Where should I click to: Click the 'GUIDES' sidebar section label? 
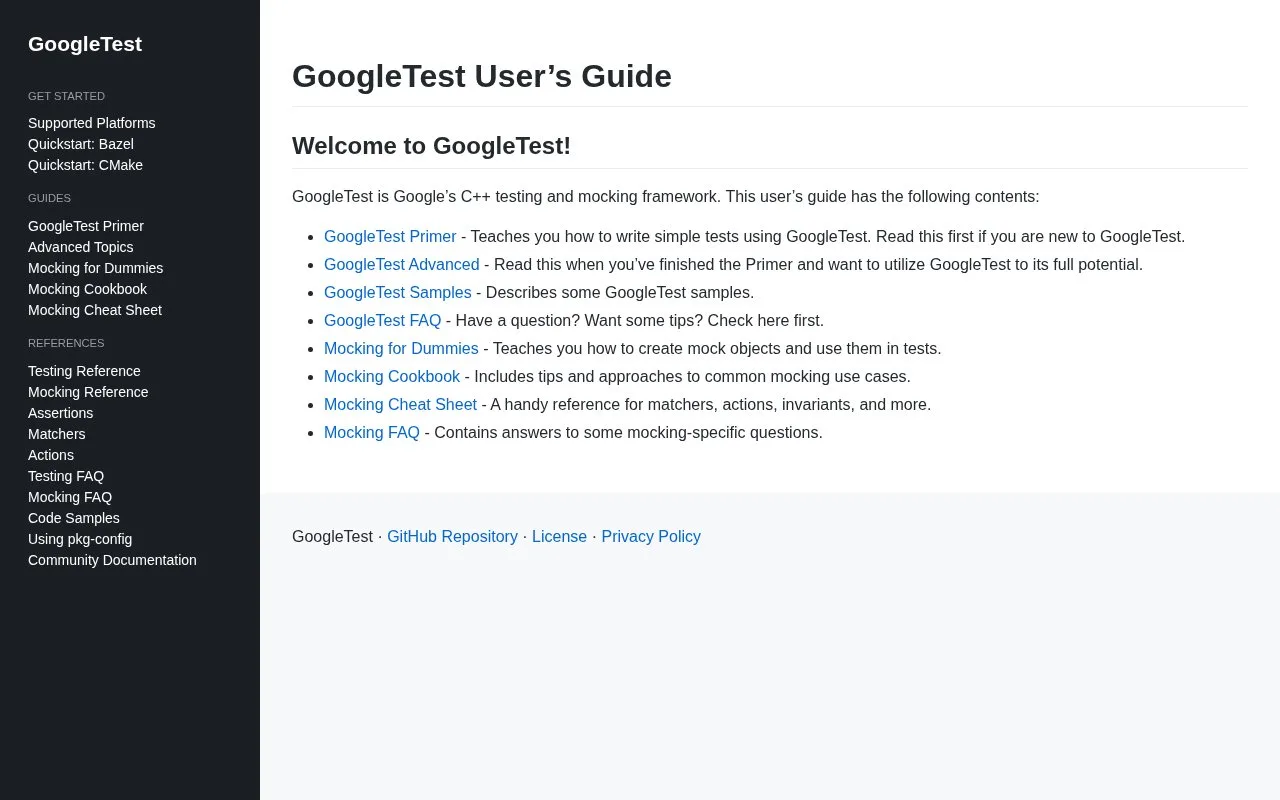click(49, 198)
